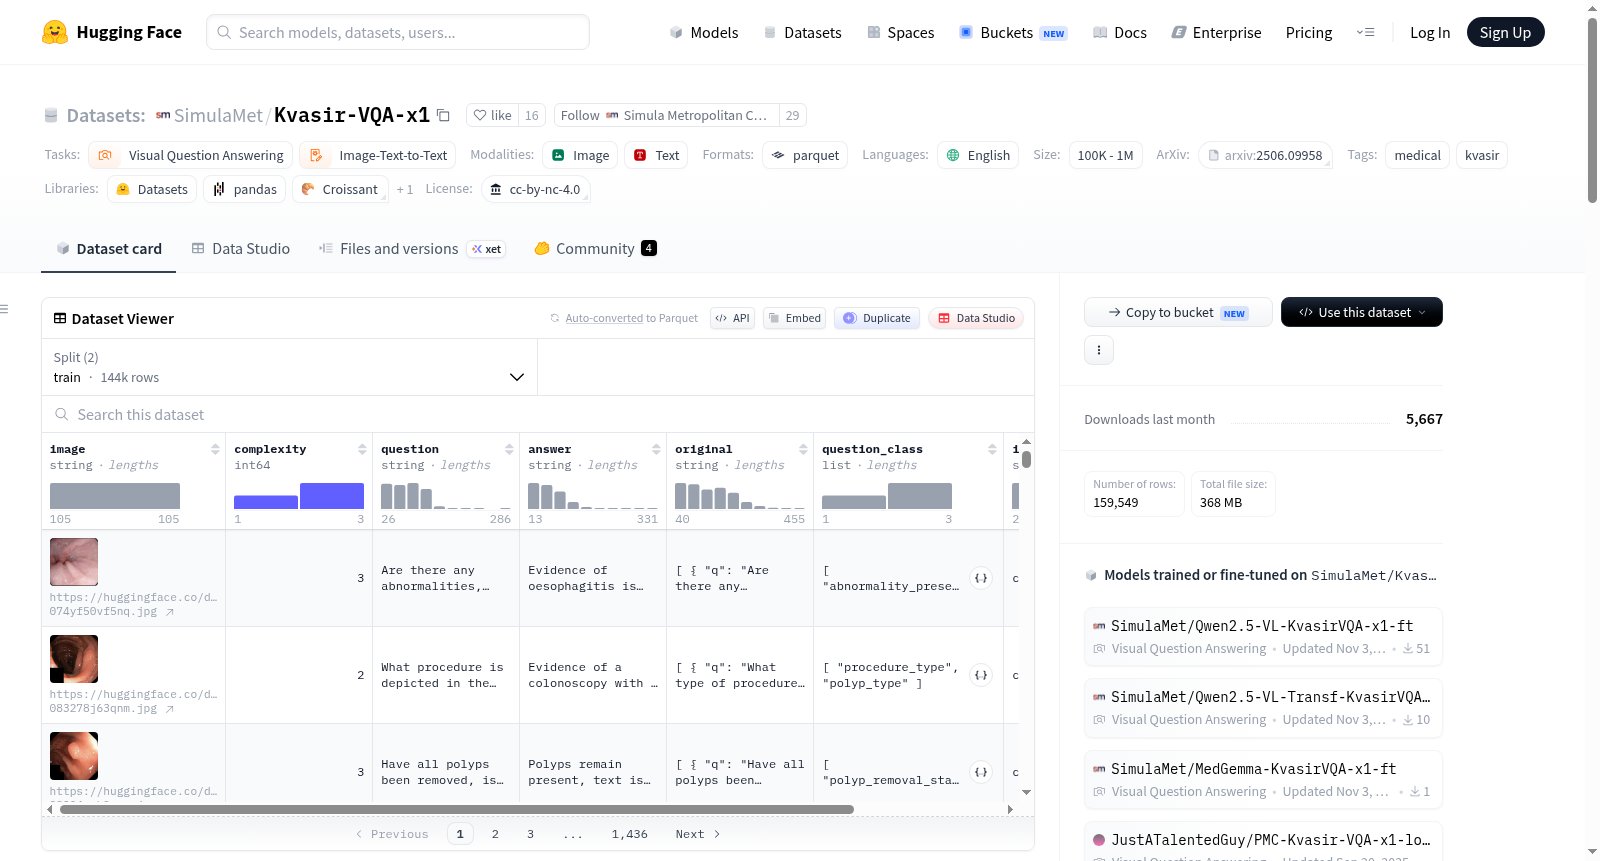
Task: Click the table horizontal scrollbar
Action: point(456,809)
